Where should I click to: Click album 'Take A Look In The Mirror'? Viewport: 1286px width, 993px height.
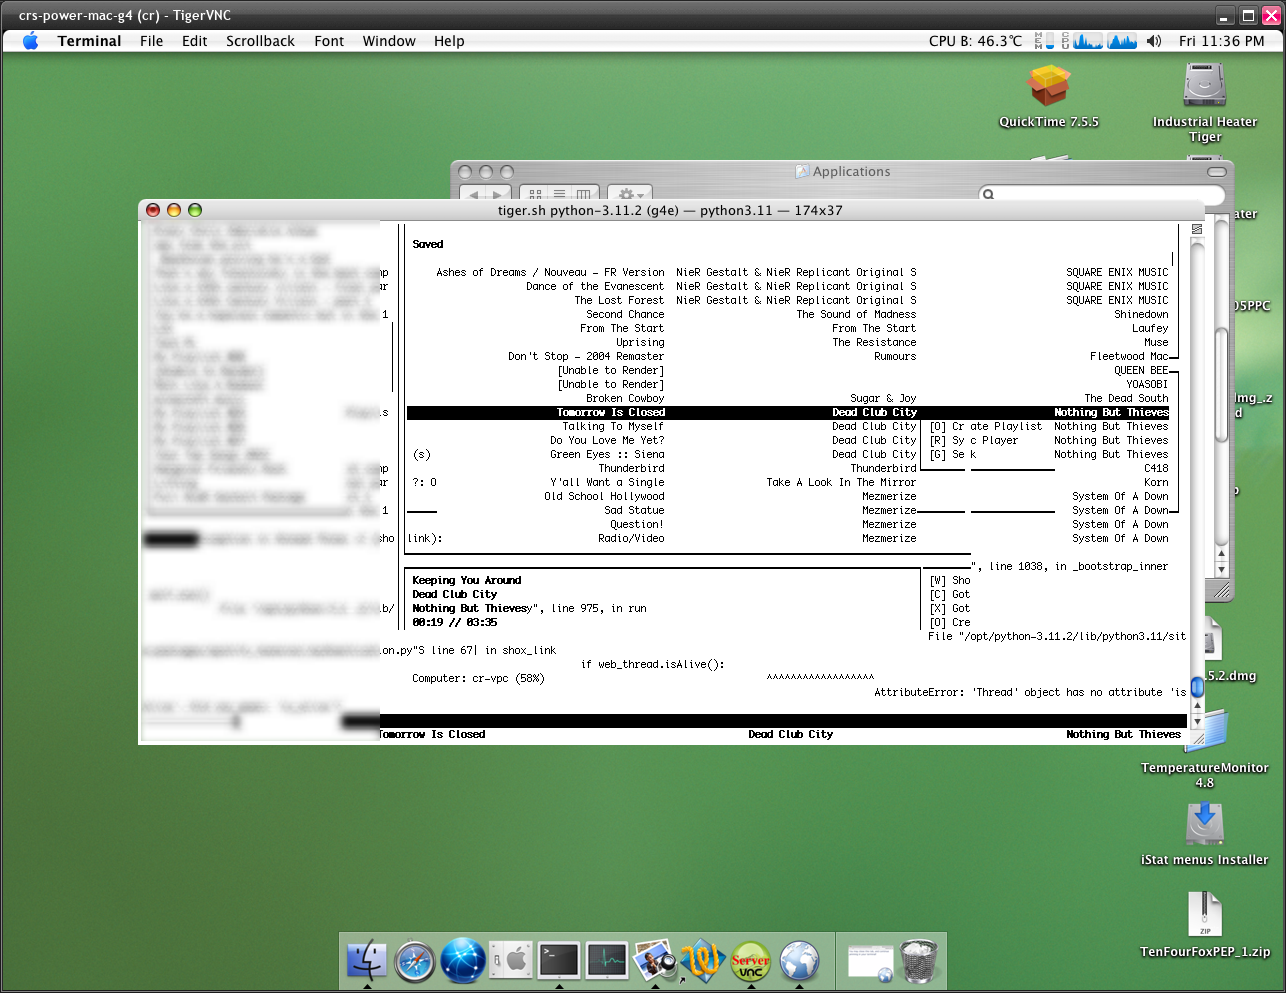841,482
